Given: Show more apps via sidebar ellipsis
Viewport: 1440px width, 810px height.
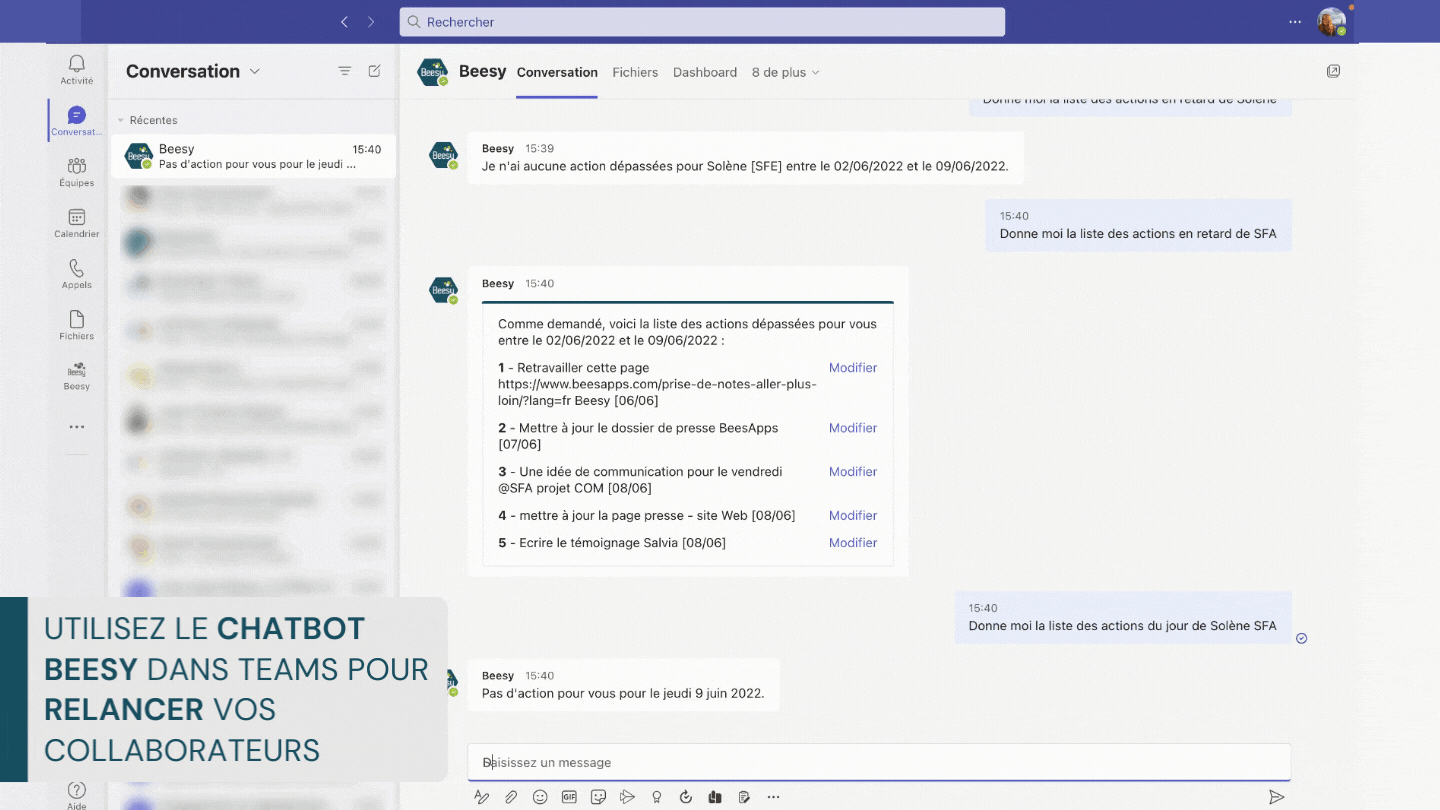Looking at the screenshot, I should (x=77, y=427).
